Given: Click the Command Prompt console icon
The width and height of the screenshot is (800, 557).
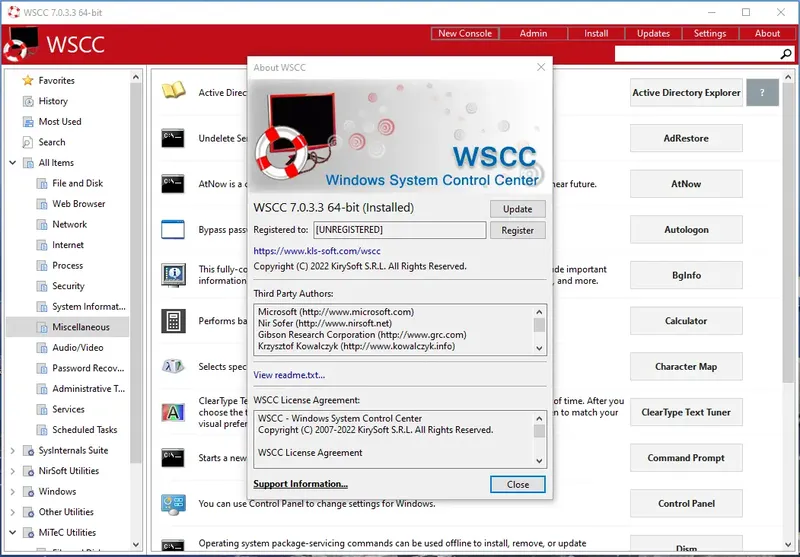Looking at the screenshot, I should (173, 458).
